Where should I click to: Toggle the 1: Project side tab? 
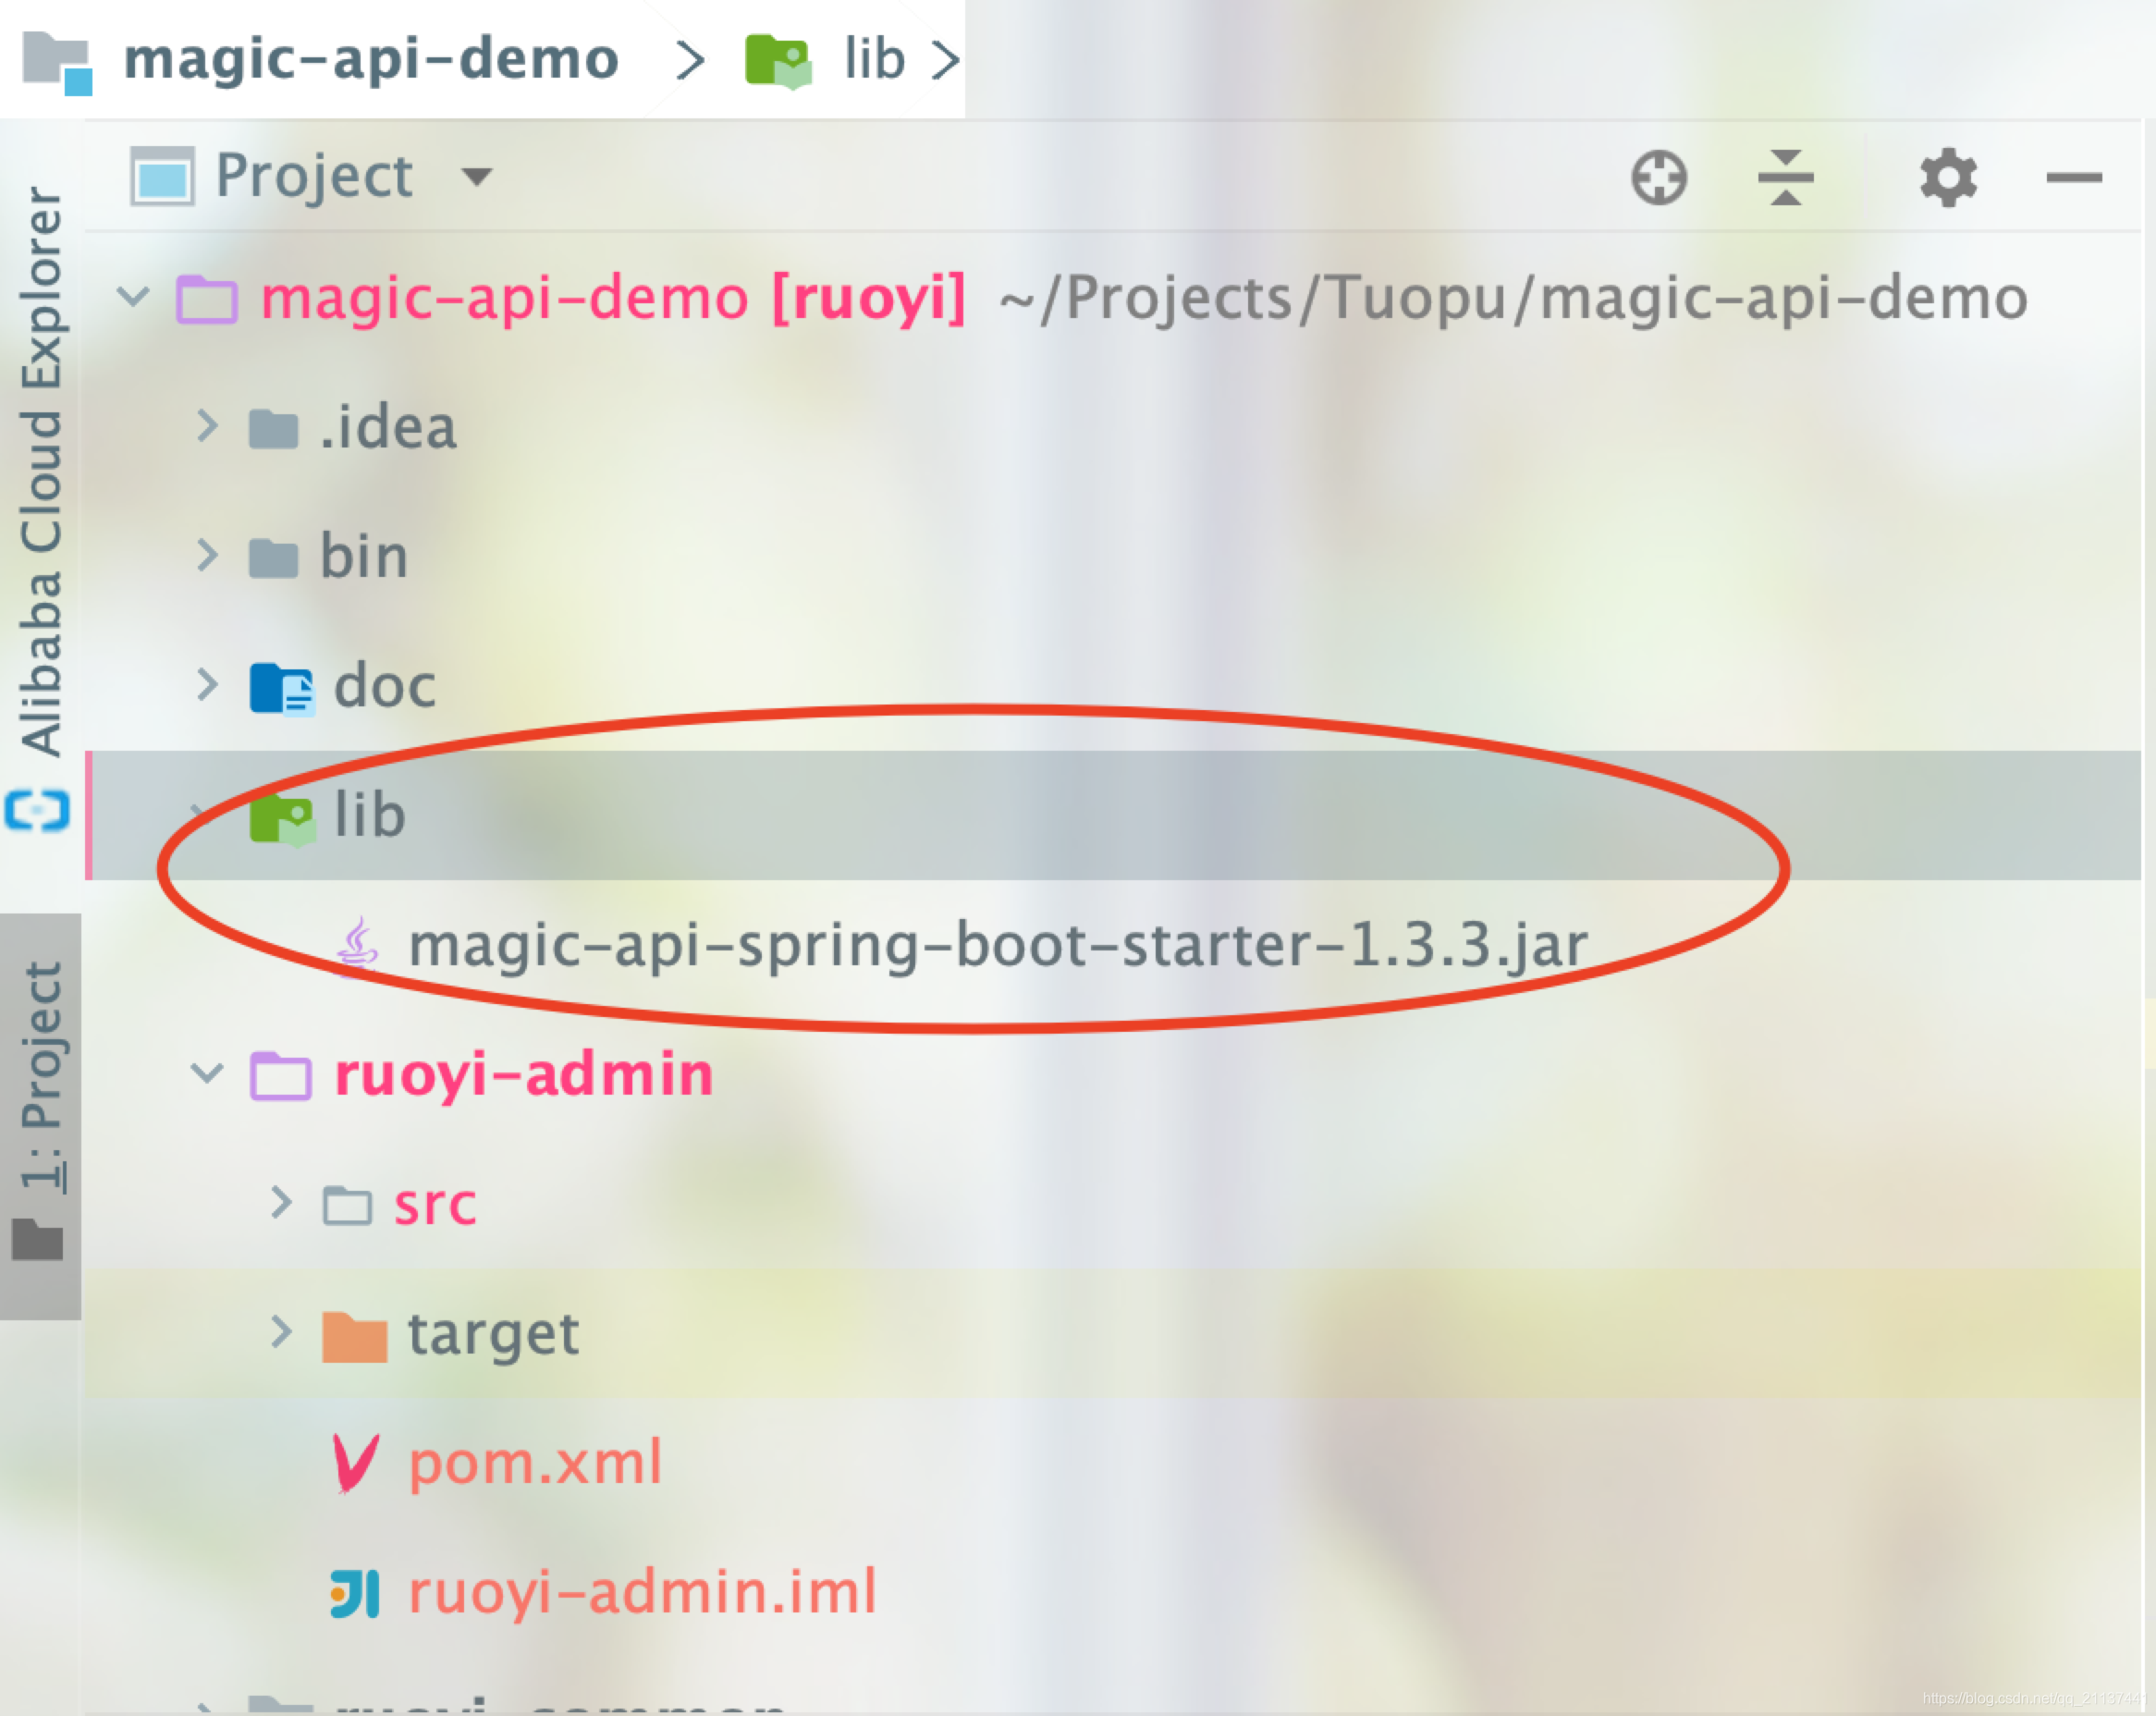41,1110
